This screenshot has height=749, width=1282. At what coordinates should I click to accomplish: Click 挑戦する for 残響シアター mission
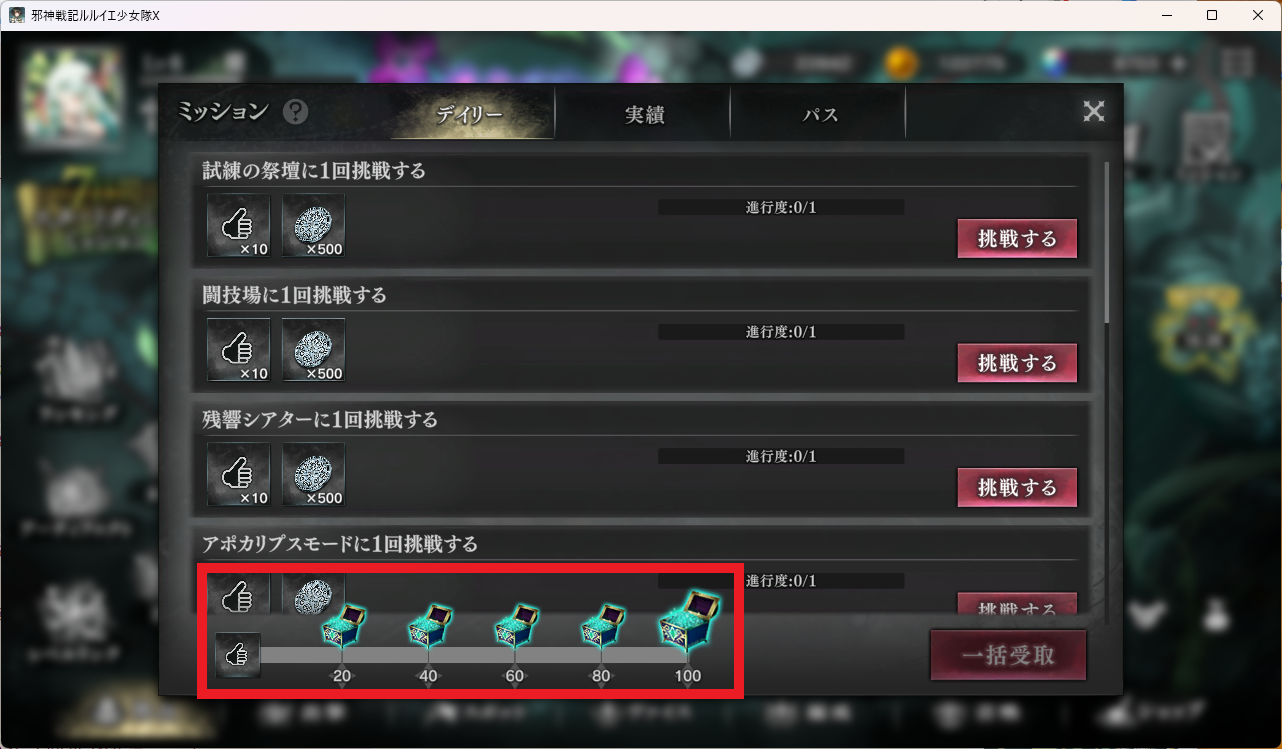click(x=1017, y=487)
